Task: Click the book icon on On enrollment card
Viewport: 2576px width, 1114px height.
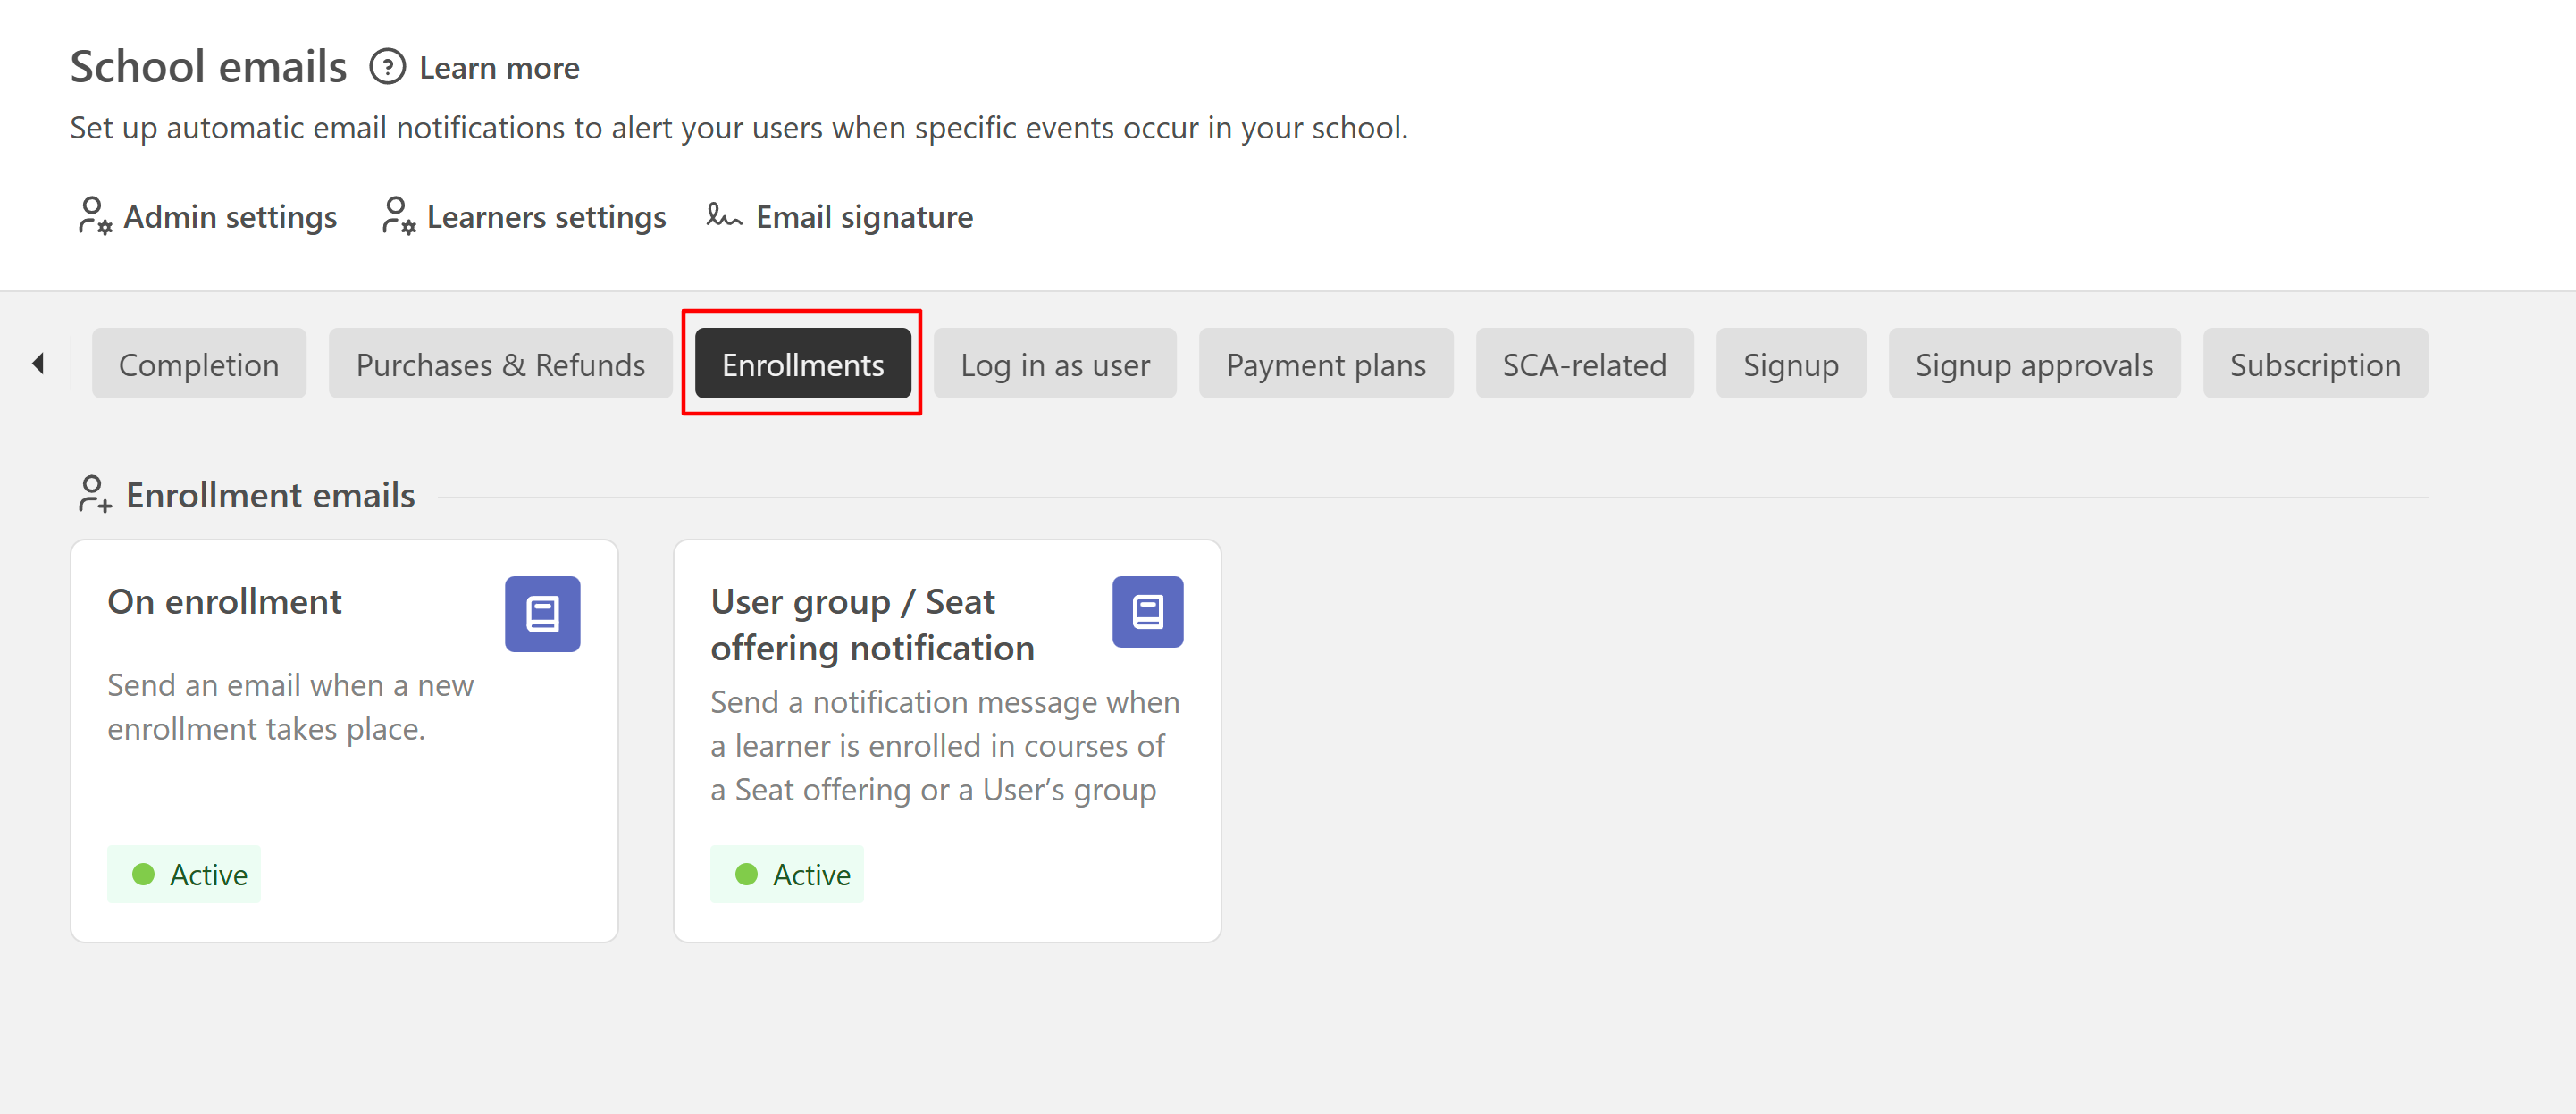Action: 542,613
